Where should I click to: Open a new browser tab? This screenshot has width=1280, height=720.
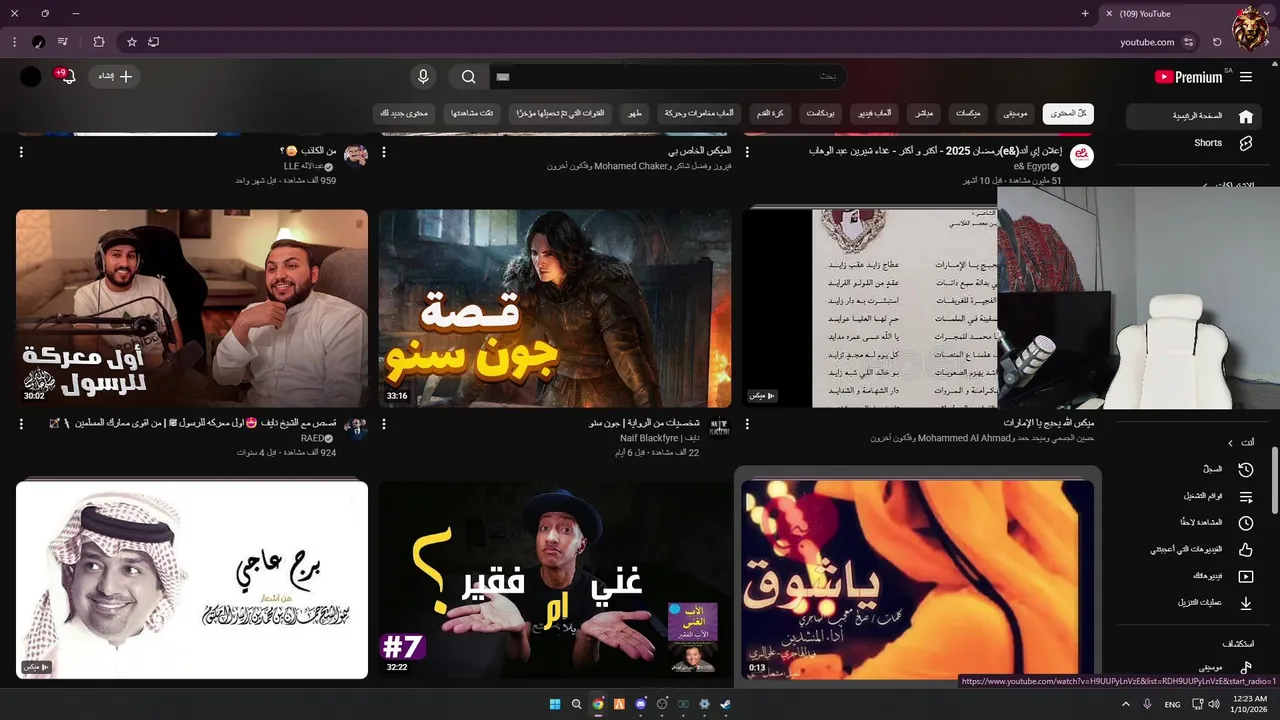click(x=1085, y=14)
